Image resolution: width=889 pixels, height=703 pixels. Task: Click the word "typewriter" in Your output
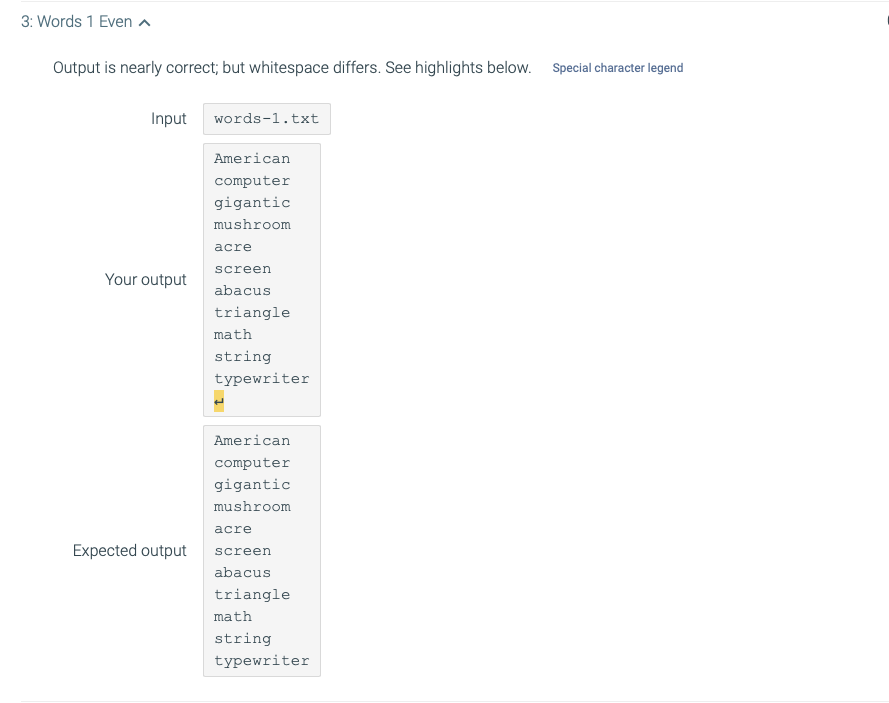[261, 378]
